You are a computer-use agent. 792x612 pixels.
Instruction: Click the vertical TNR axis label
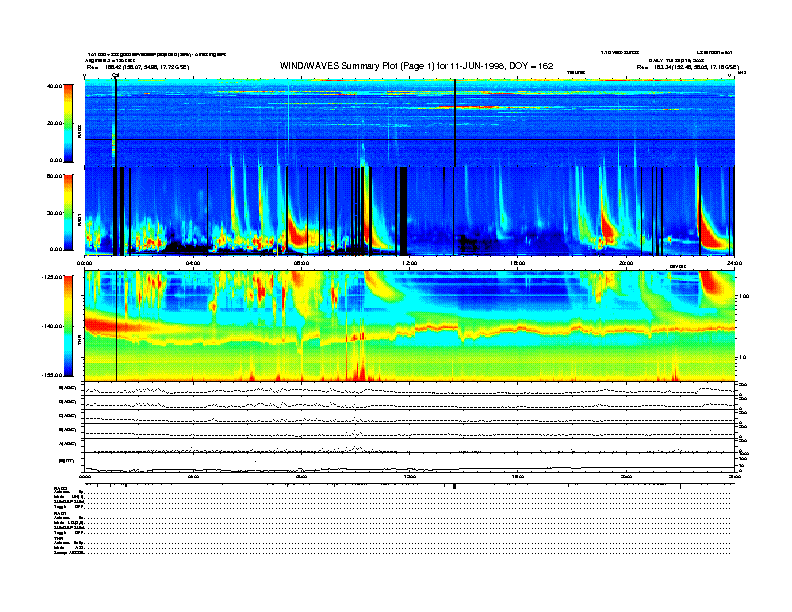pos(79,342)
